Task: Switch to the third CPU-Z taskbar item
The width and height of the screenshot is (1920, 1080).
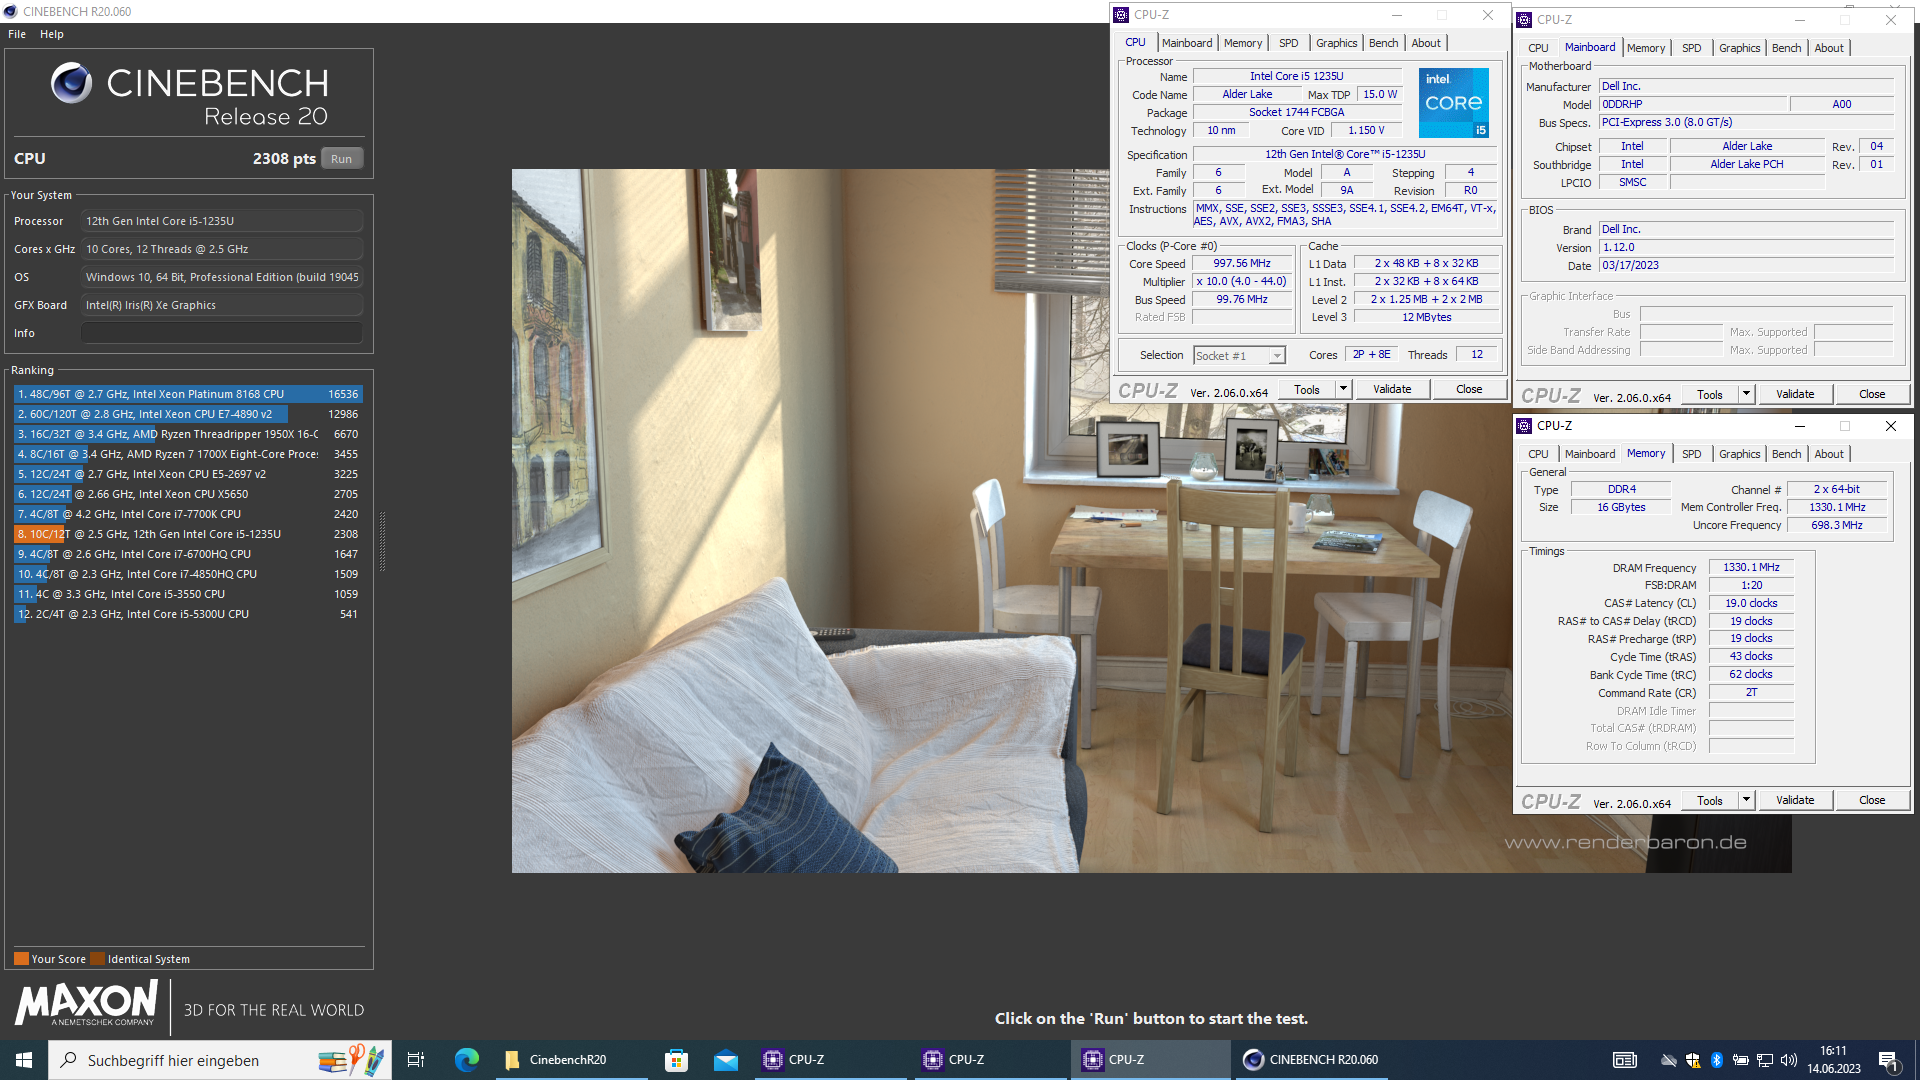Action: coord(1150,1060)
